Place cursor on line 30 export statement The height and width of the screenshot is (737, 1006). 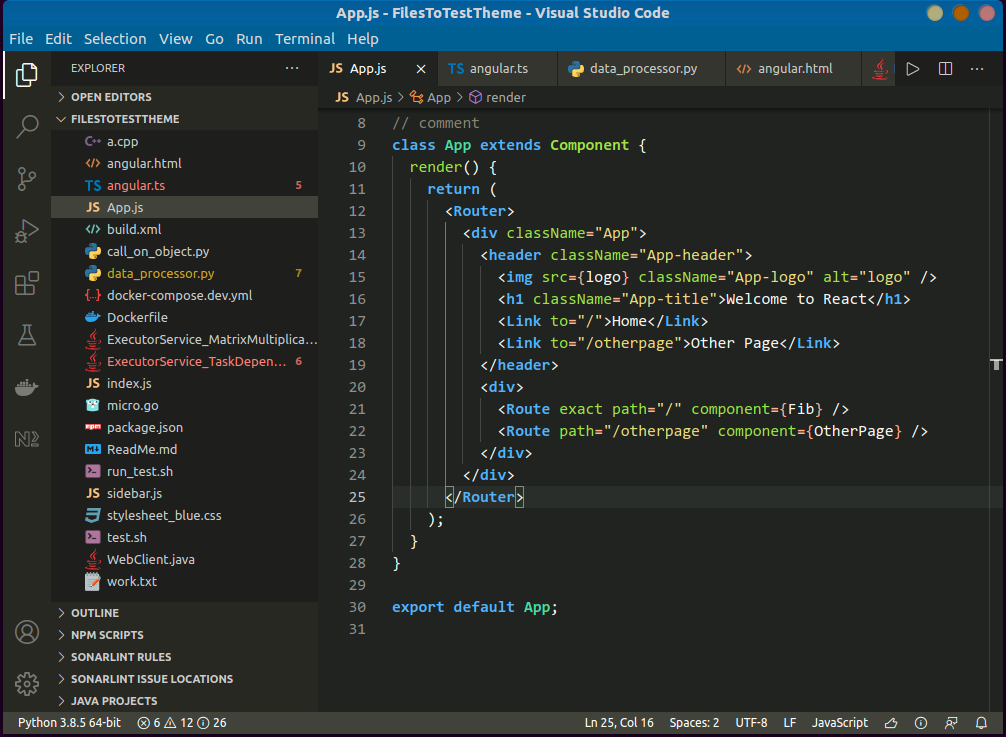(x=475, y=607)
